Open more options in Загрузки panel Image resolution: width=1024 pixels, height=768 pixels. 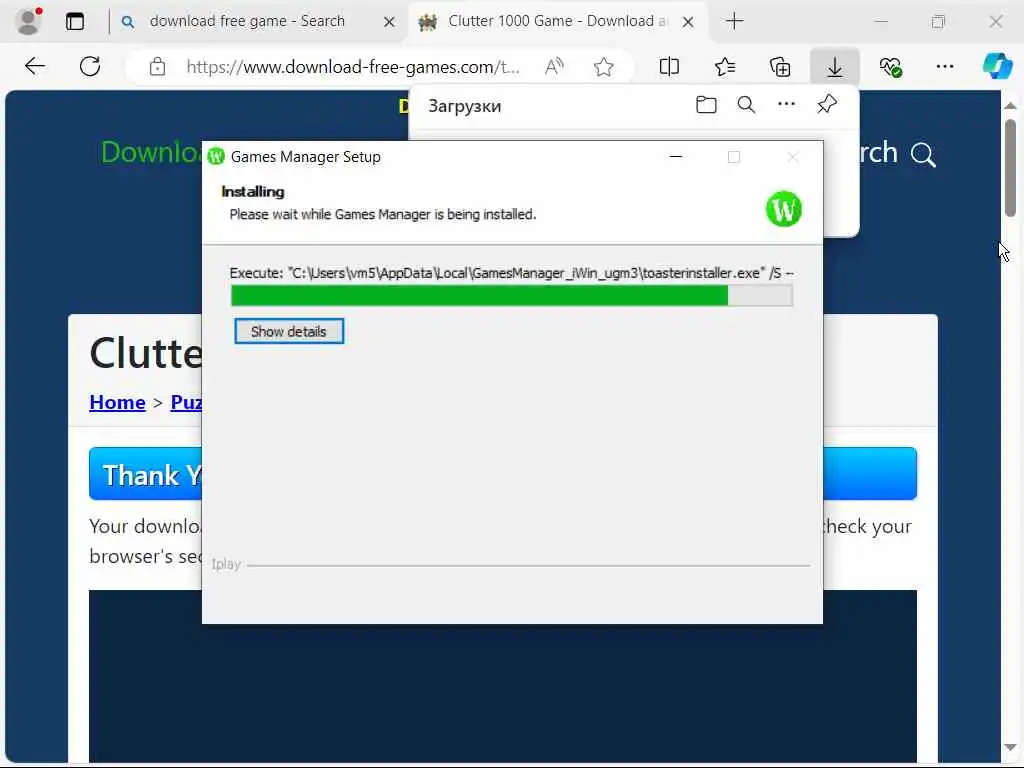786,104
